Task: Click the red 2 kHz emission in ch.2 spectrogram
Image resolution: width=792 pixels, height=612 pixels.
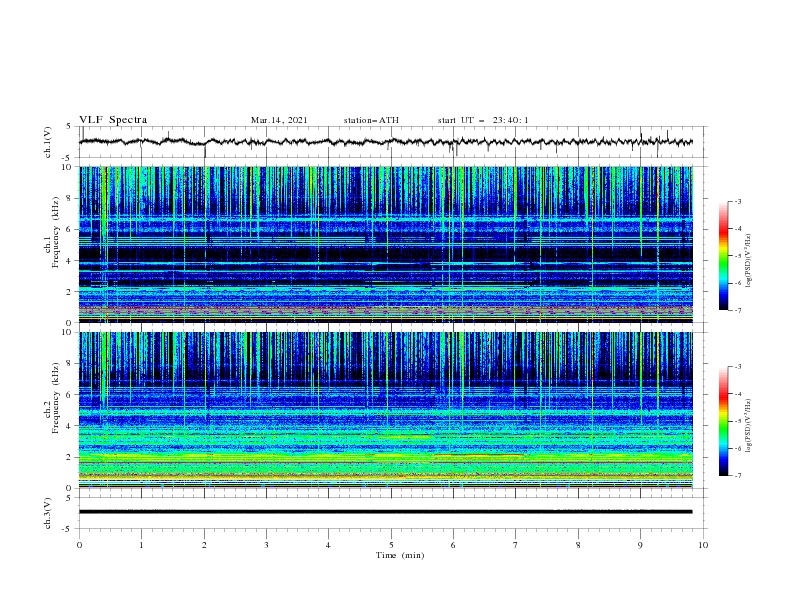Action: click(479, 455)
